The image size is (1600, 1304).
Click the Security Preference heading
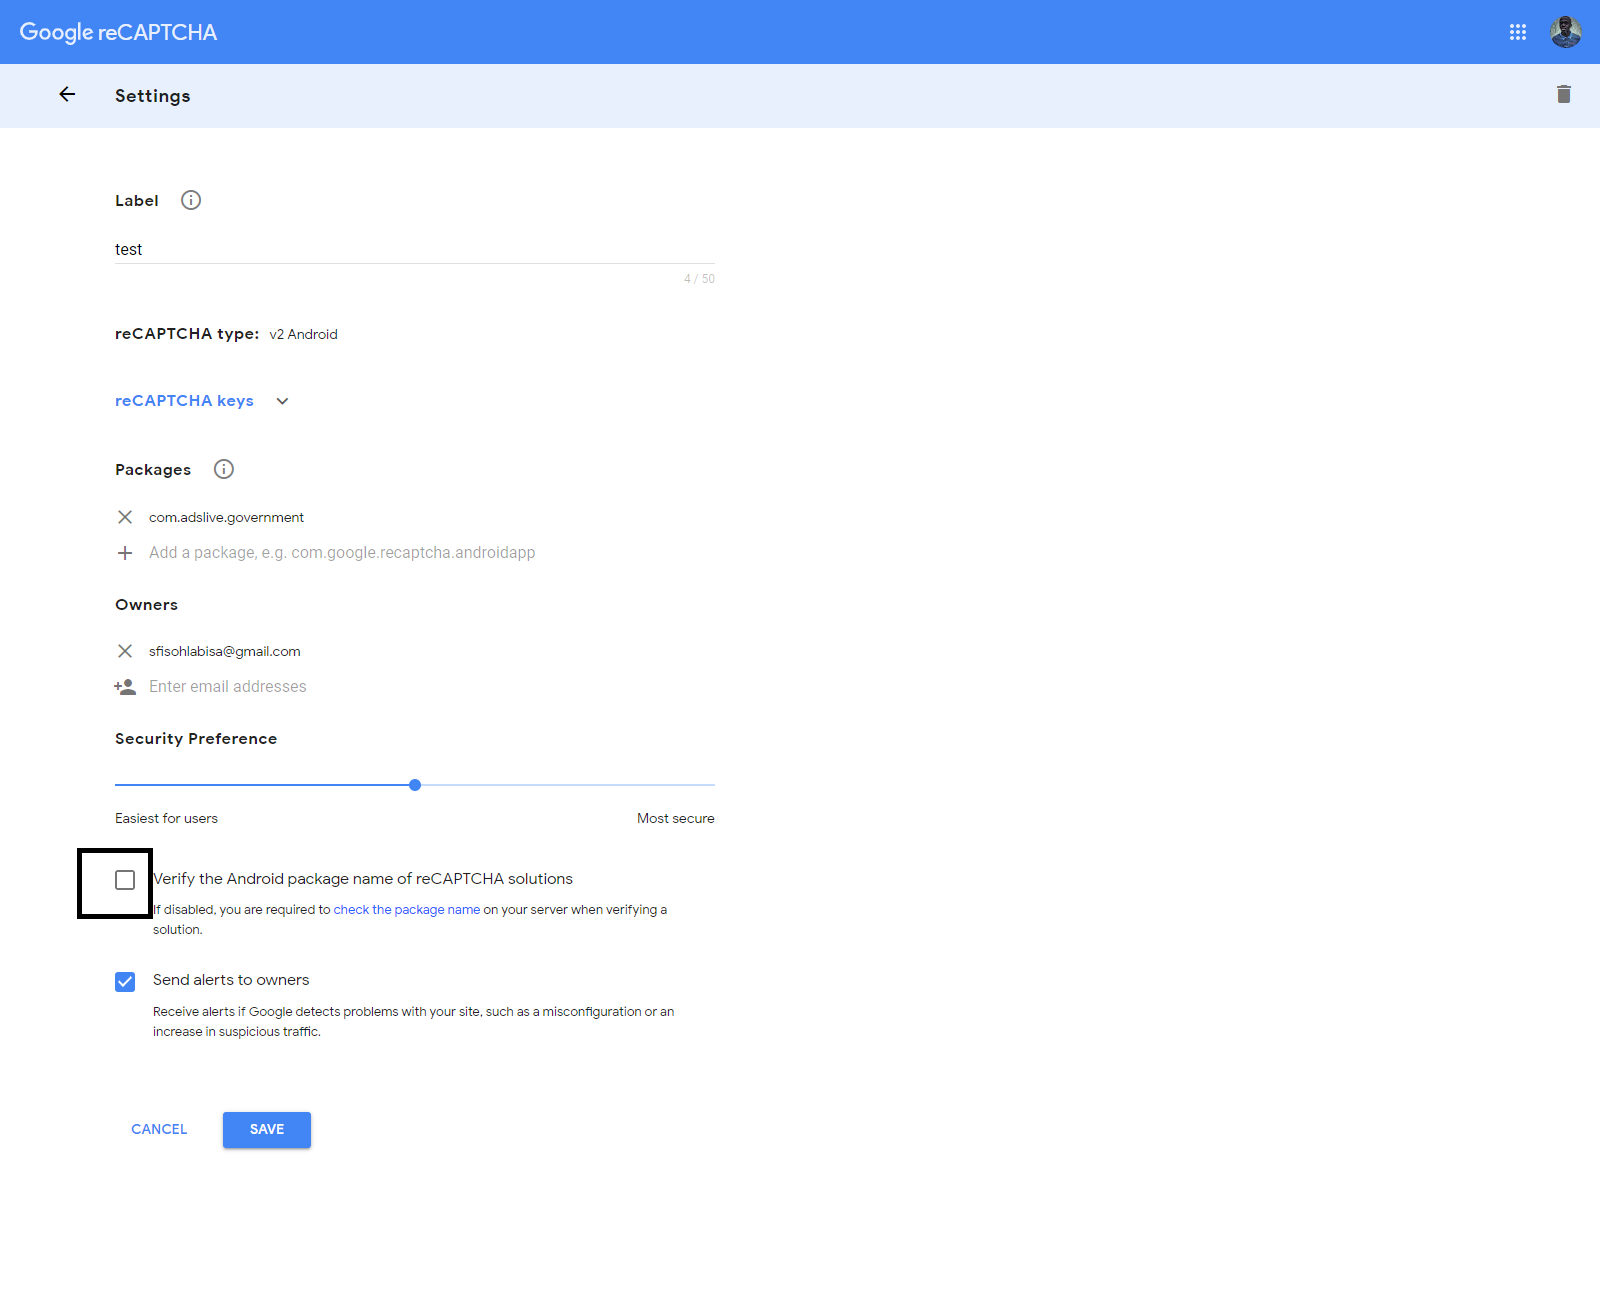tap(196, 739)
